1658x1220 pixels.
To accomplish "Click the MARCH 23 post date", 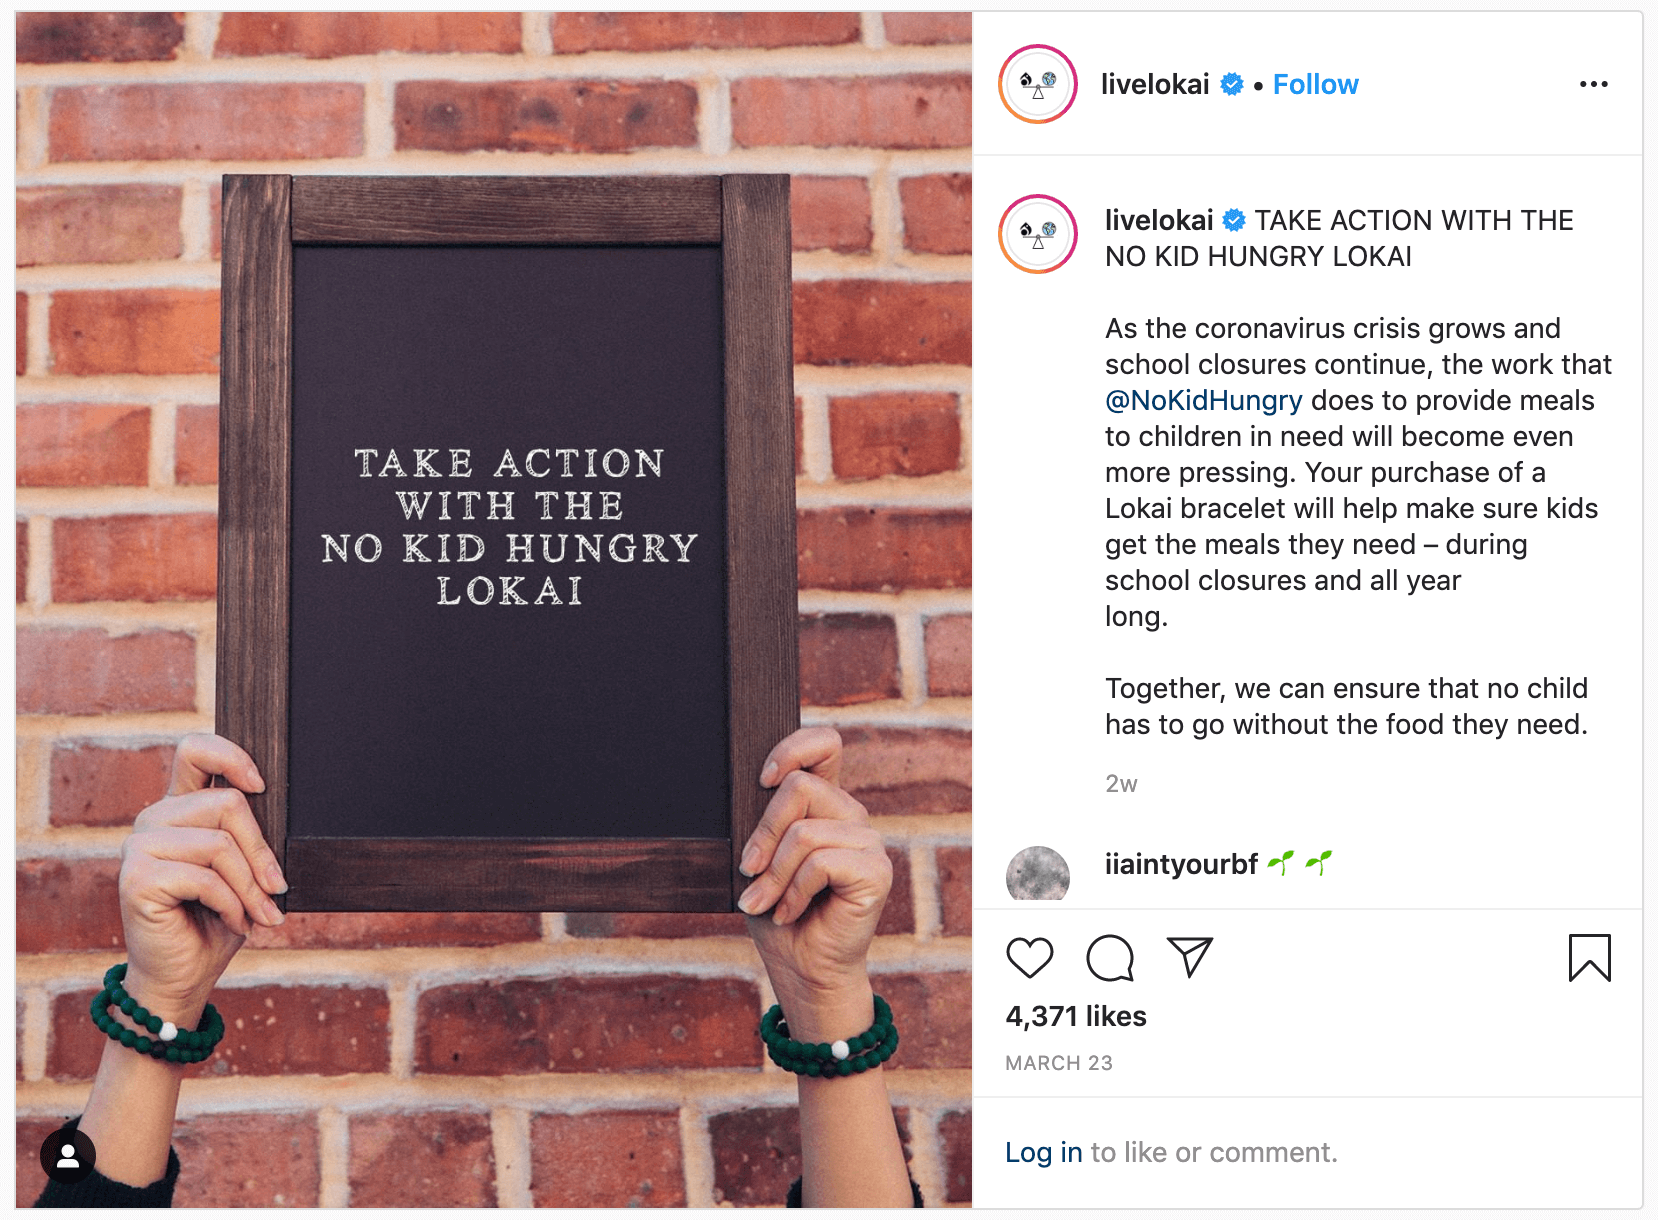I will [1059, 1063].
